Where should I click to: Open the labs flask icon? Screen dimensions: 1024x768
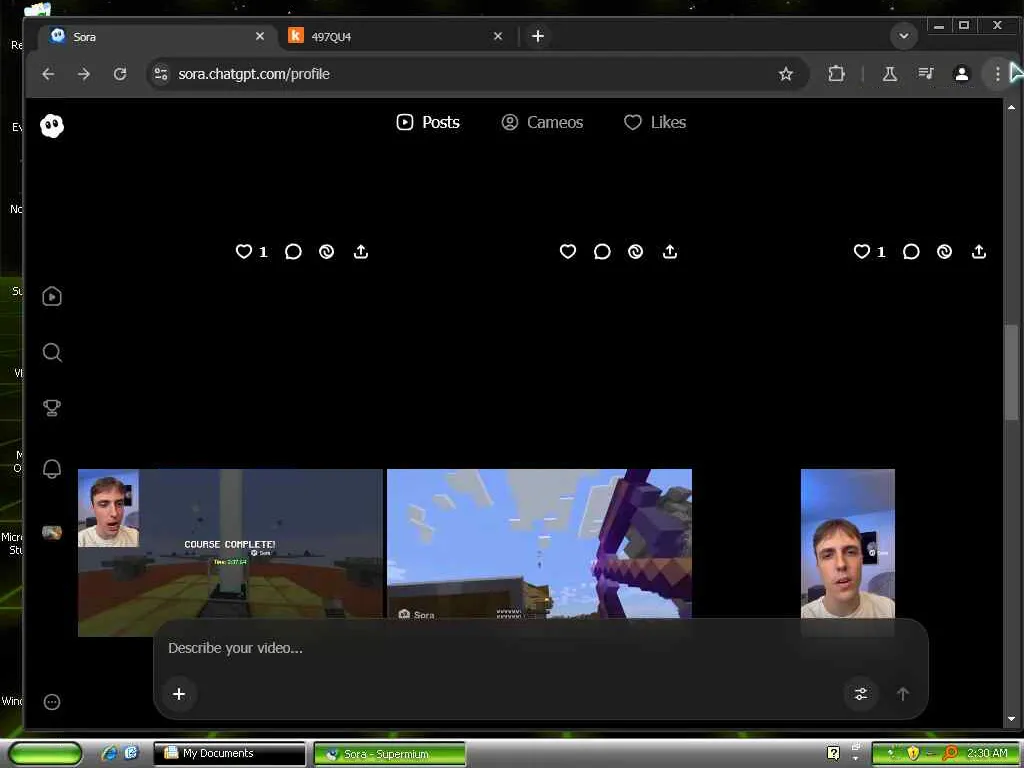889,74
